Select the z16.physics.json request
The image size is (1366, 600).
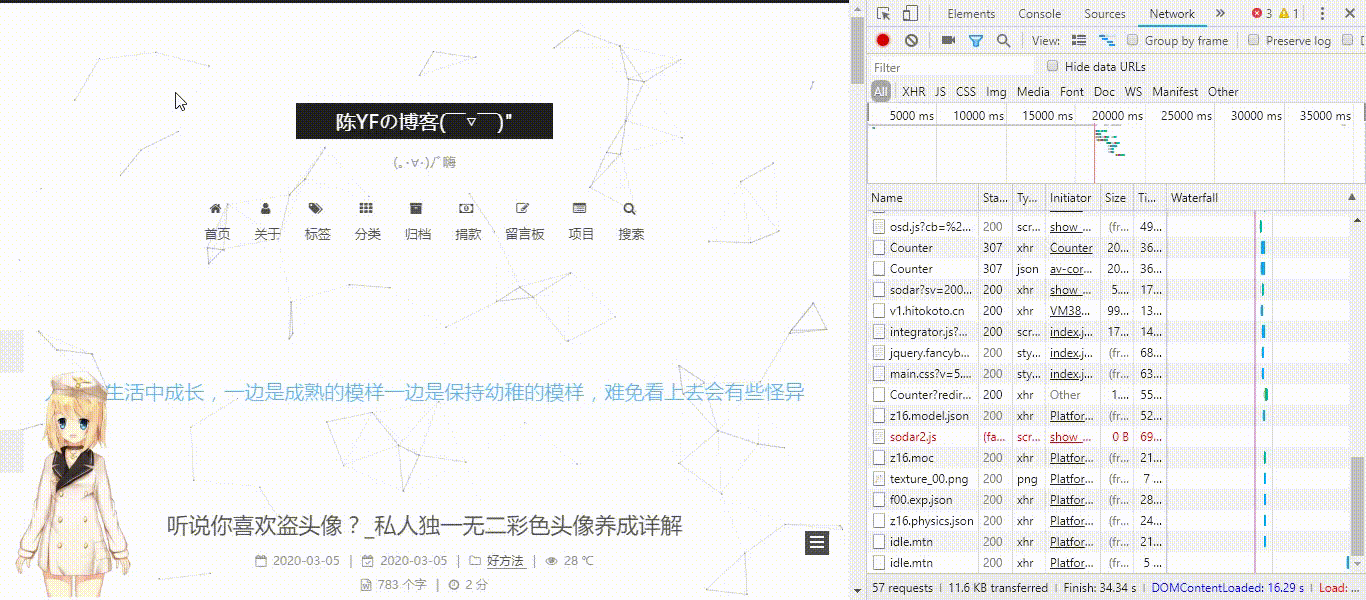tap(1108, 521)
